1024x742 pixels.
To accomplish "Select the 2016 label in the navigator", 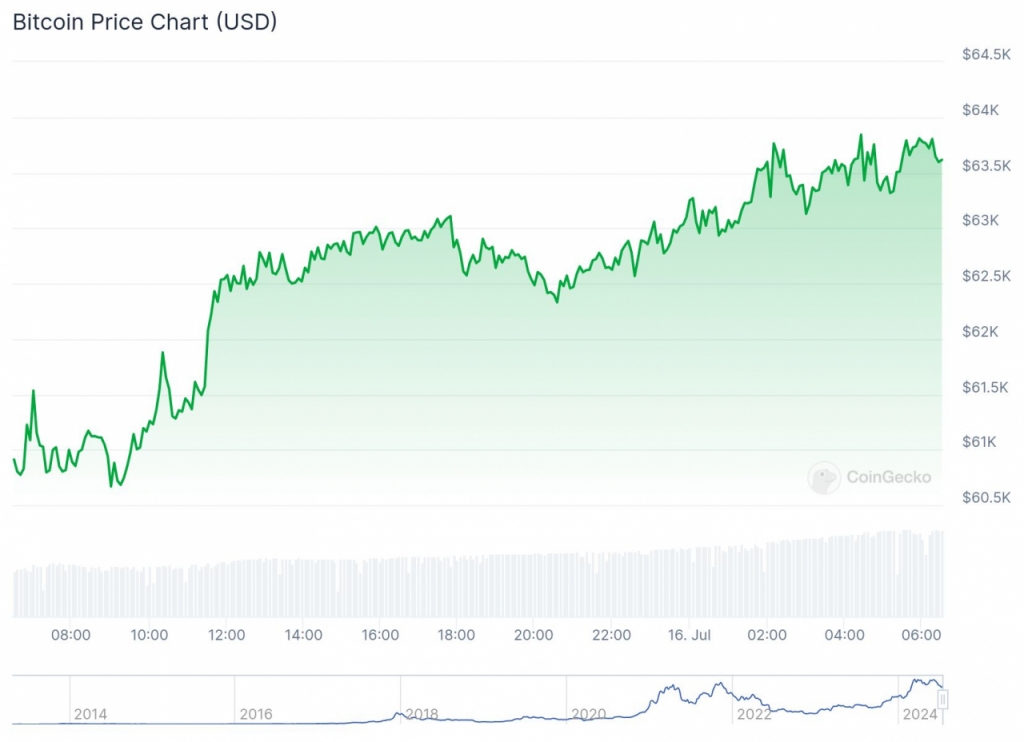I will (256, 714).
